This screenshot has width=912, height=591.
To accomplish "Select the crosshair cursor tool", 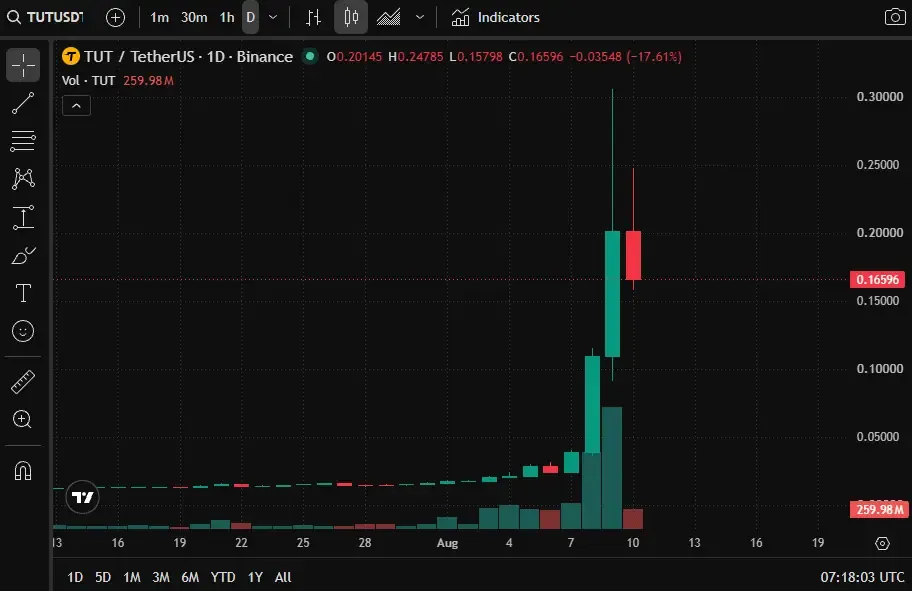I will [23, 65].
